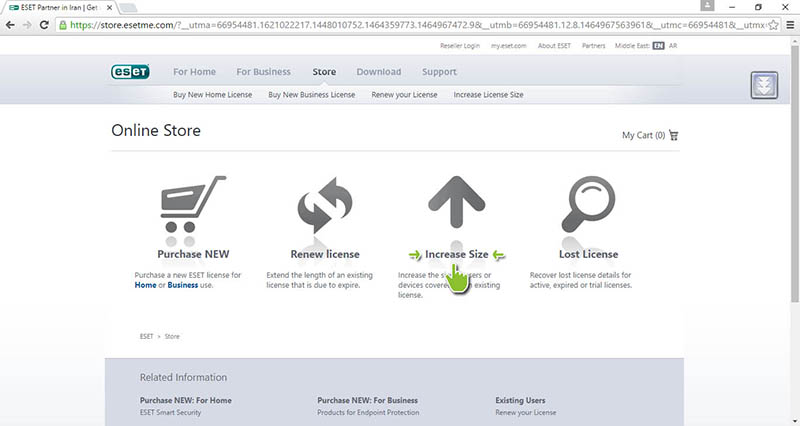Select Renew your License submenu item
Screen dimensions: 800x426
pos(404,94)
